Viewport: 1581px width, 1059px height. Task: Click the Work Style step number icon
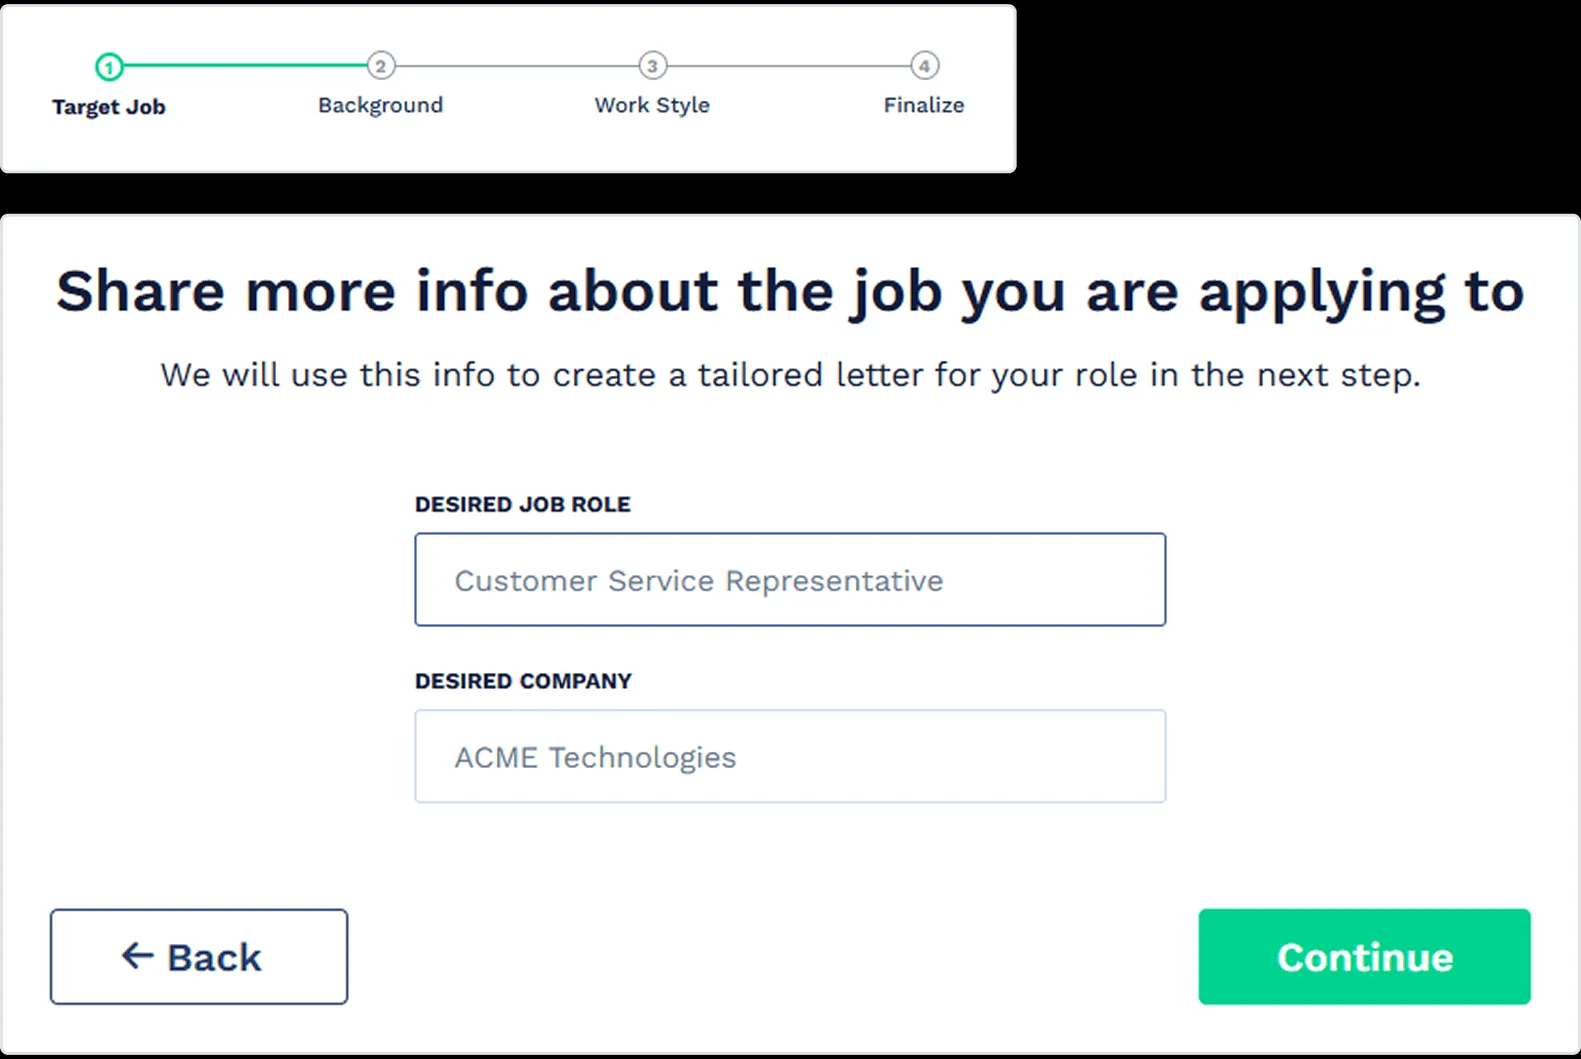click(x=652, y=67)
